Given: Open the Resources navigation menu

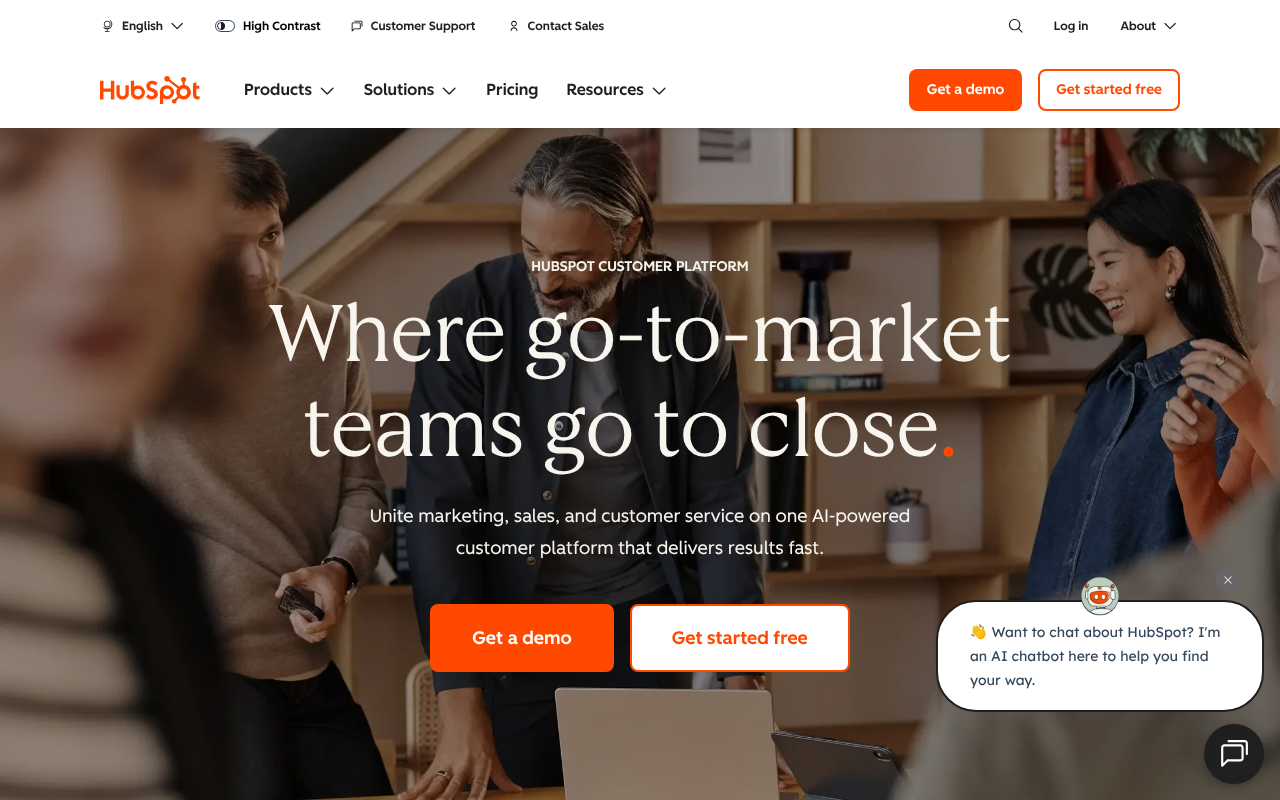Looking at the screenshot, I should [x=616, y=90].
